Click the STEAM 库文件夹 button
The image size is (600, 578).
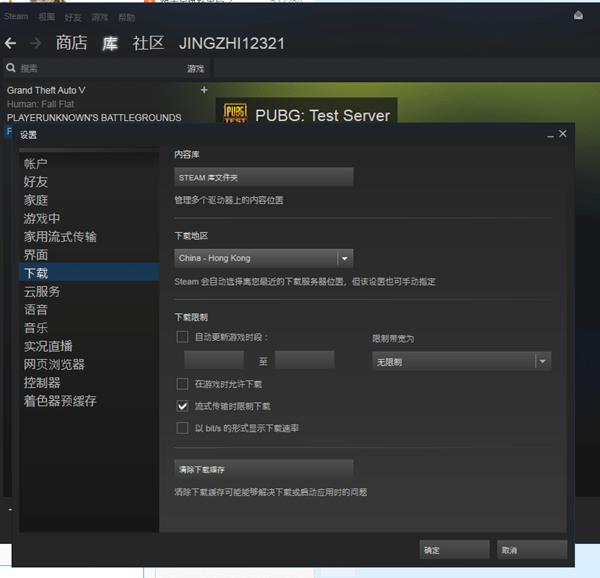[x=264, y=177]
